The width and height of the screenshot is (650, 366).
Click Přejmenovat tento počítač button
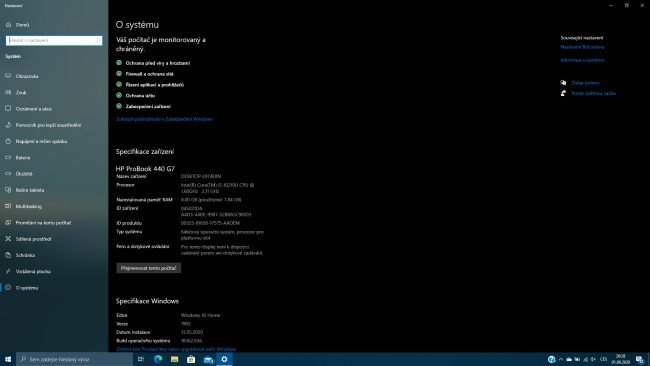tap(148, 268)
